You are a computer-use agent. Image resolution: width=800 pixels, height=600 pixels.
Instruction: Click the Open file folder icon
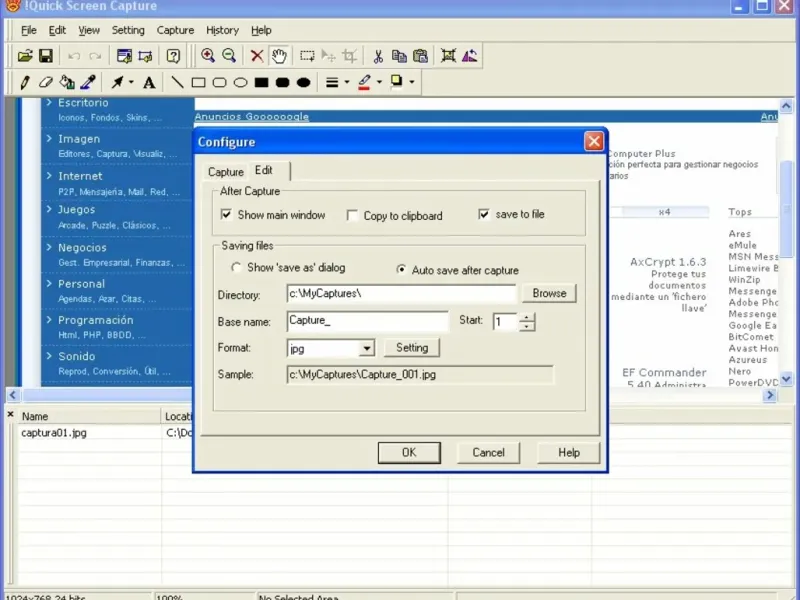pyautogui.click(x=25, y=56)
